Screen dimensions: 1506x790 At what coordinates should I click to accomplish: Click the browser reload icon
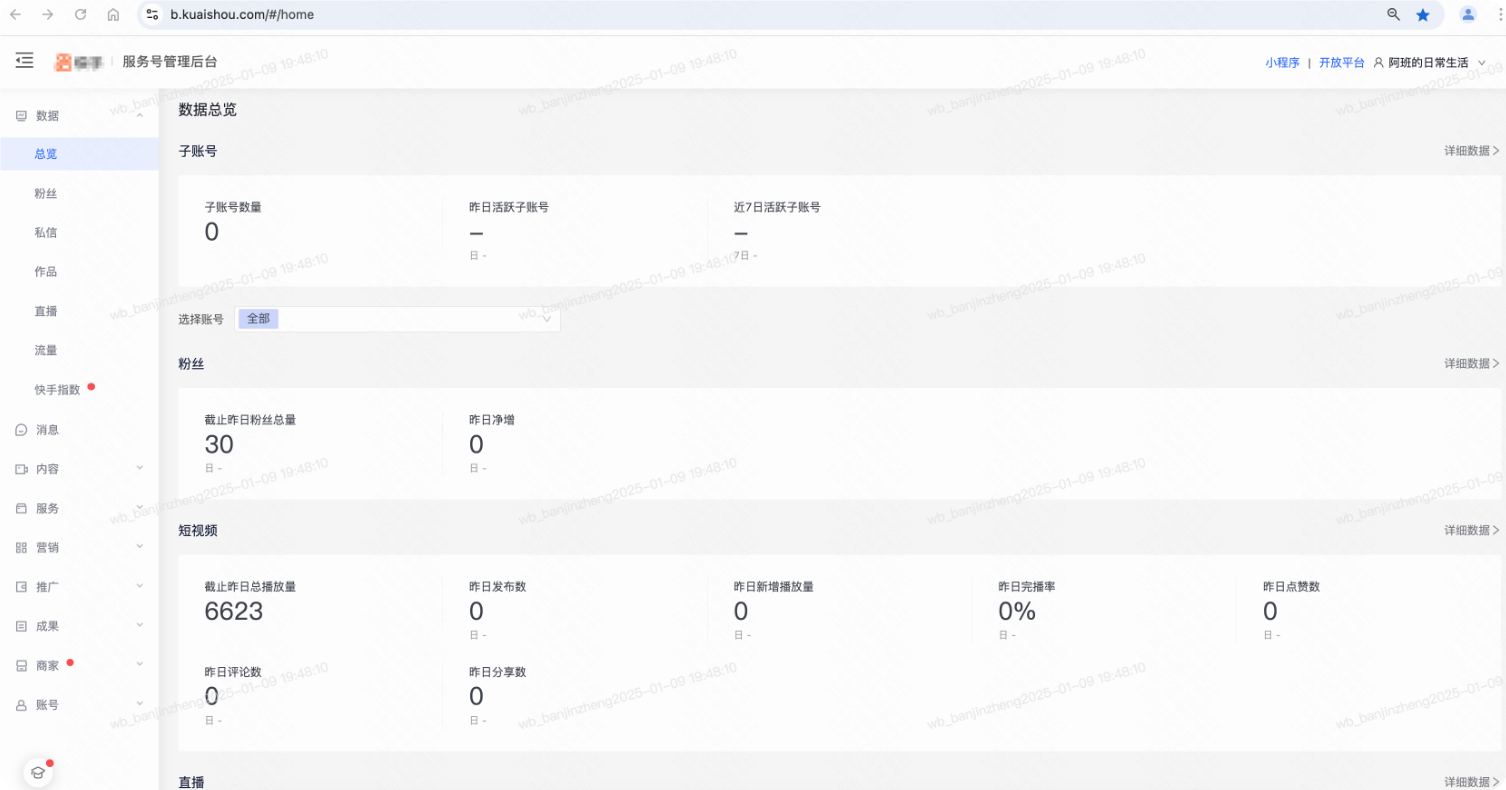pyautogui.click(x=81, y=15)
